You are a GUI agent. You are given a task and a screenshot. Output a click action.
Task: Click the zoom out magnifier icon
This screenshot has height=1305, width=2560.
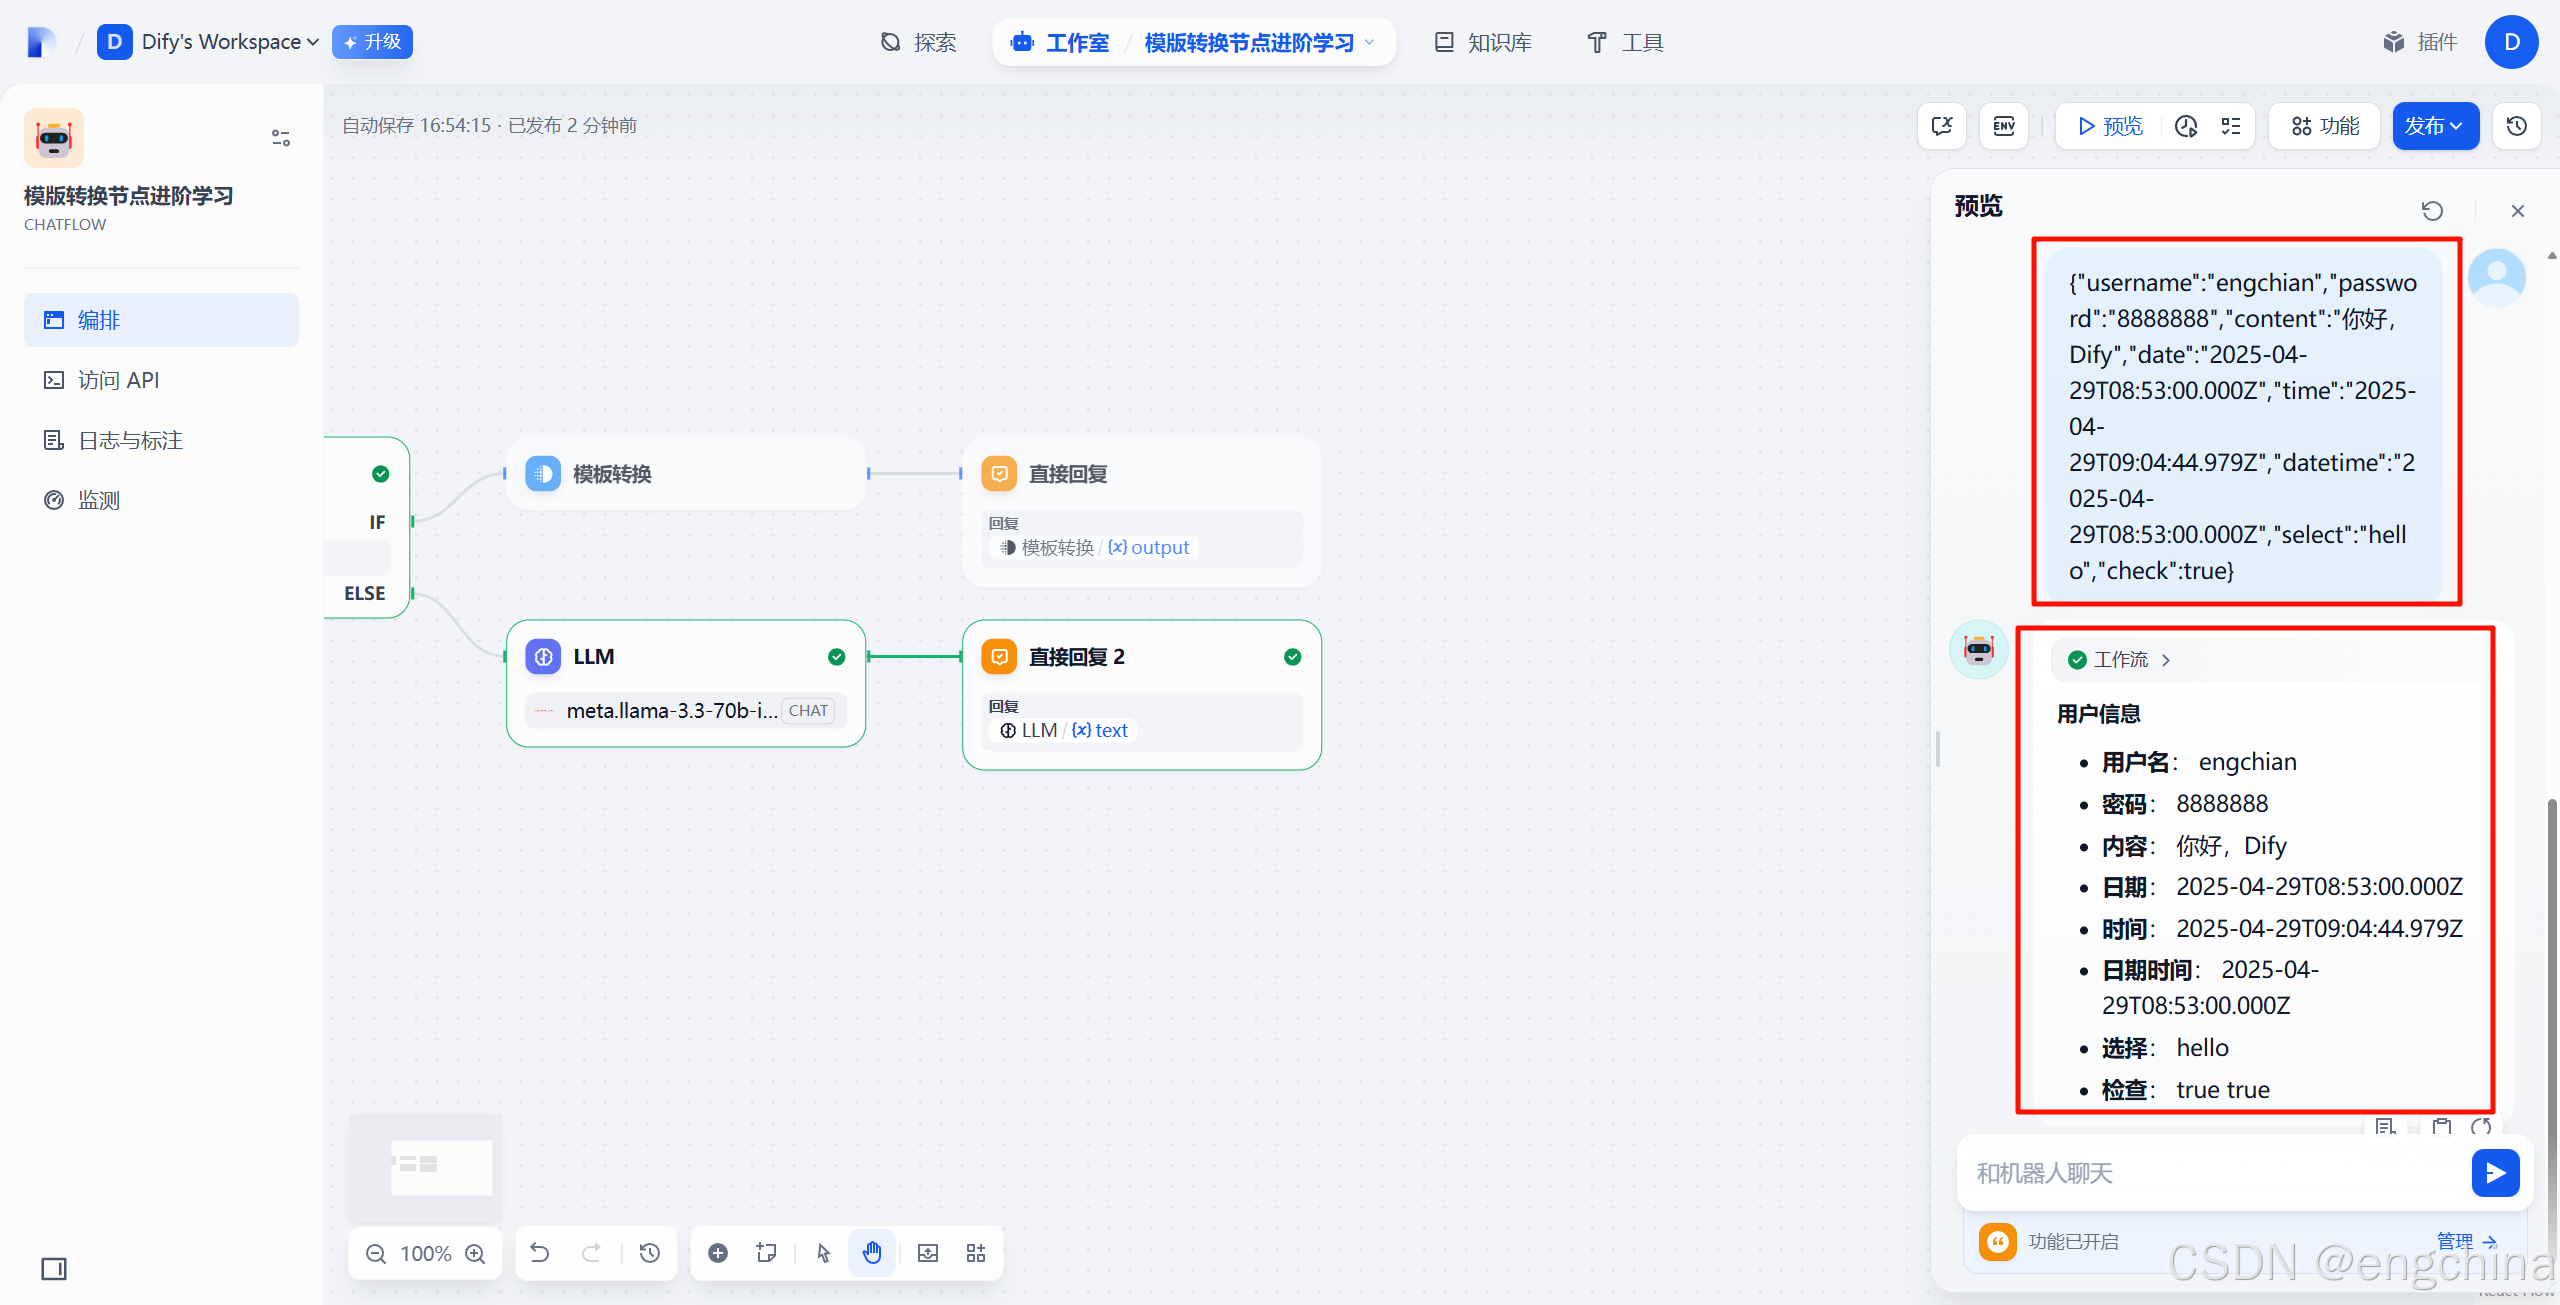click(376, 1253)
